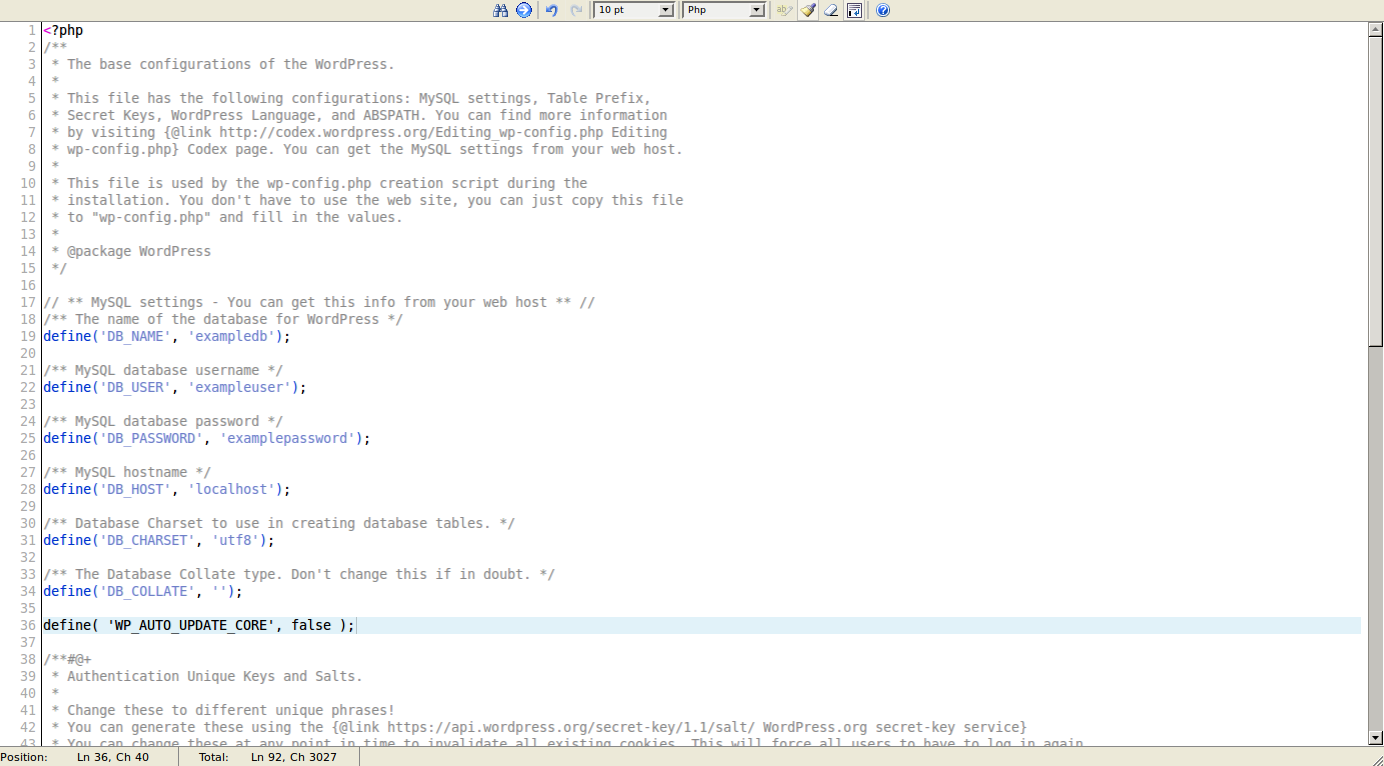Open the 10 pt font size dropdown
Viewport: 1384px width, 766px height.
pyautogui.click(x=634, y=10)
